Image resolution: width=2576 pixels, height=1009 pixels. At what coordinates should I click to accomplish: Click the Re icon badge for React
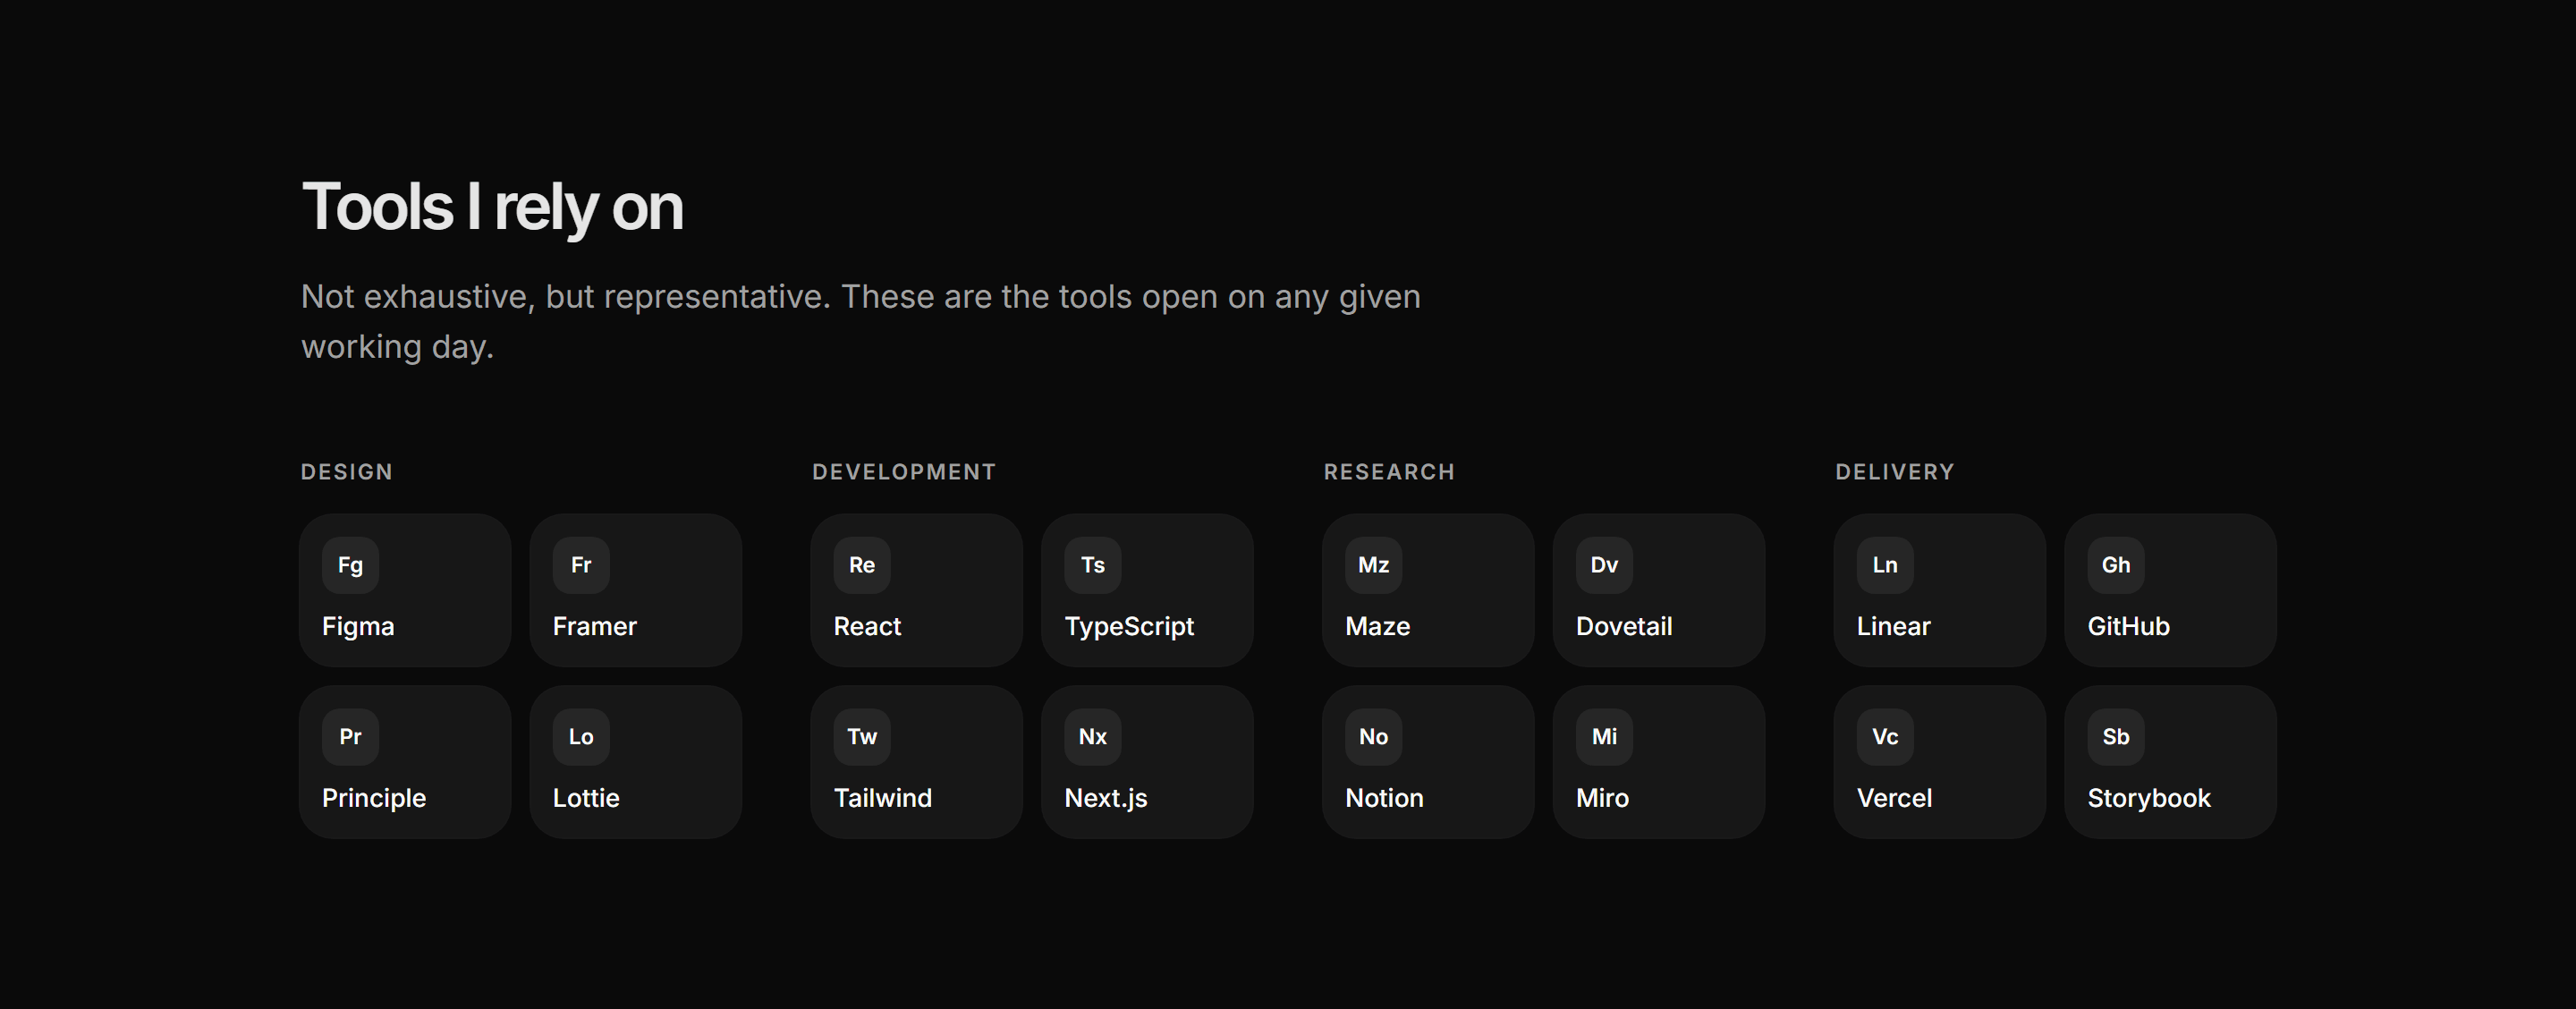862,565
